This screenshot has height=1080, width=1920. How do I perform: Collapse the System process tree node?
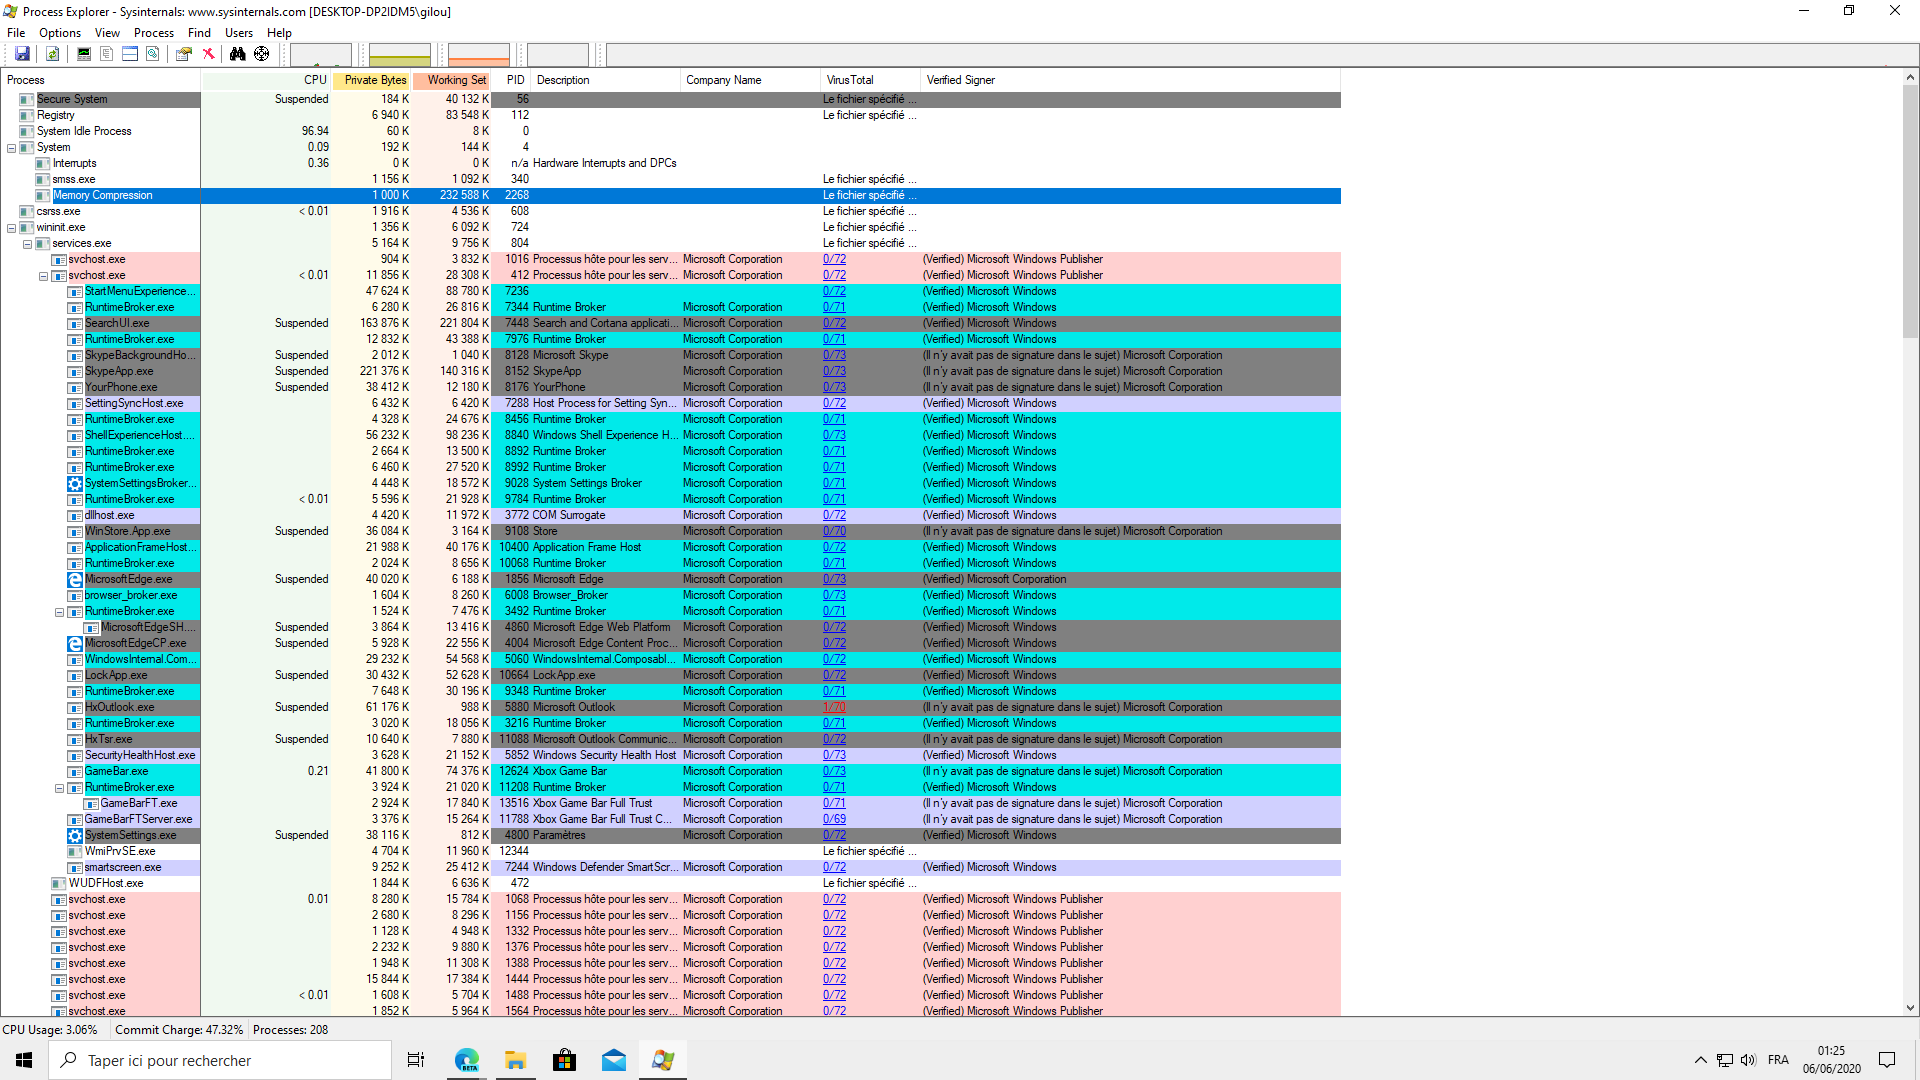[x=12, y=148]
